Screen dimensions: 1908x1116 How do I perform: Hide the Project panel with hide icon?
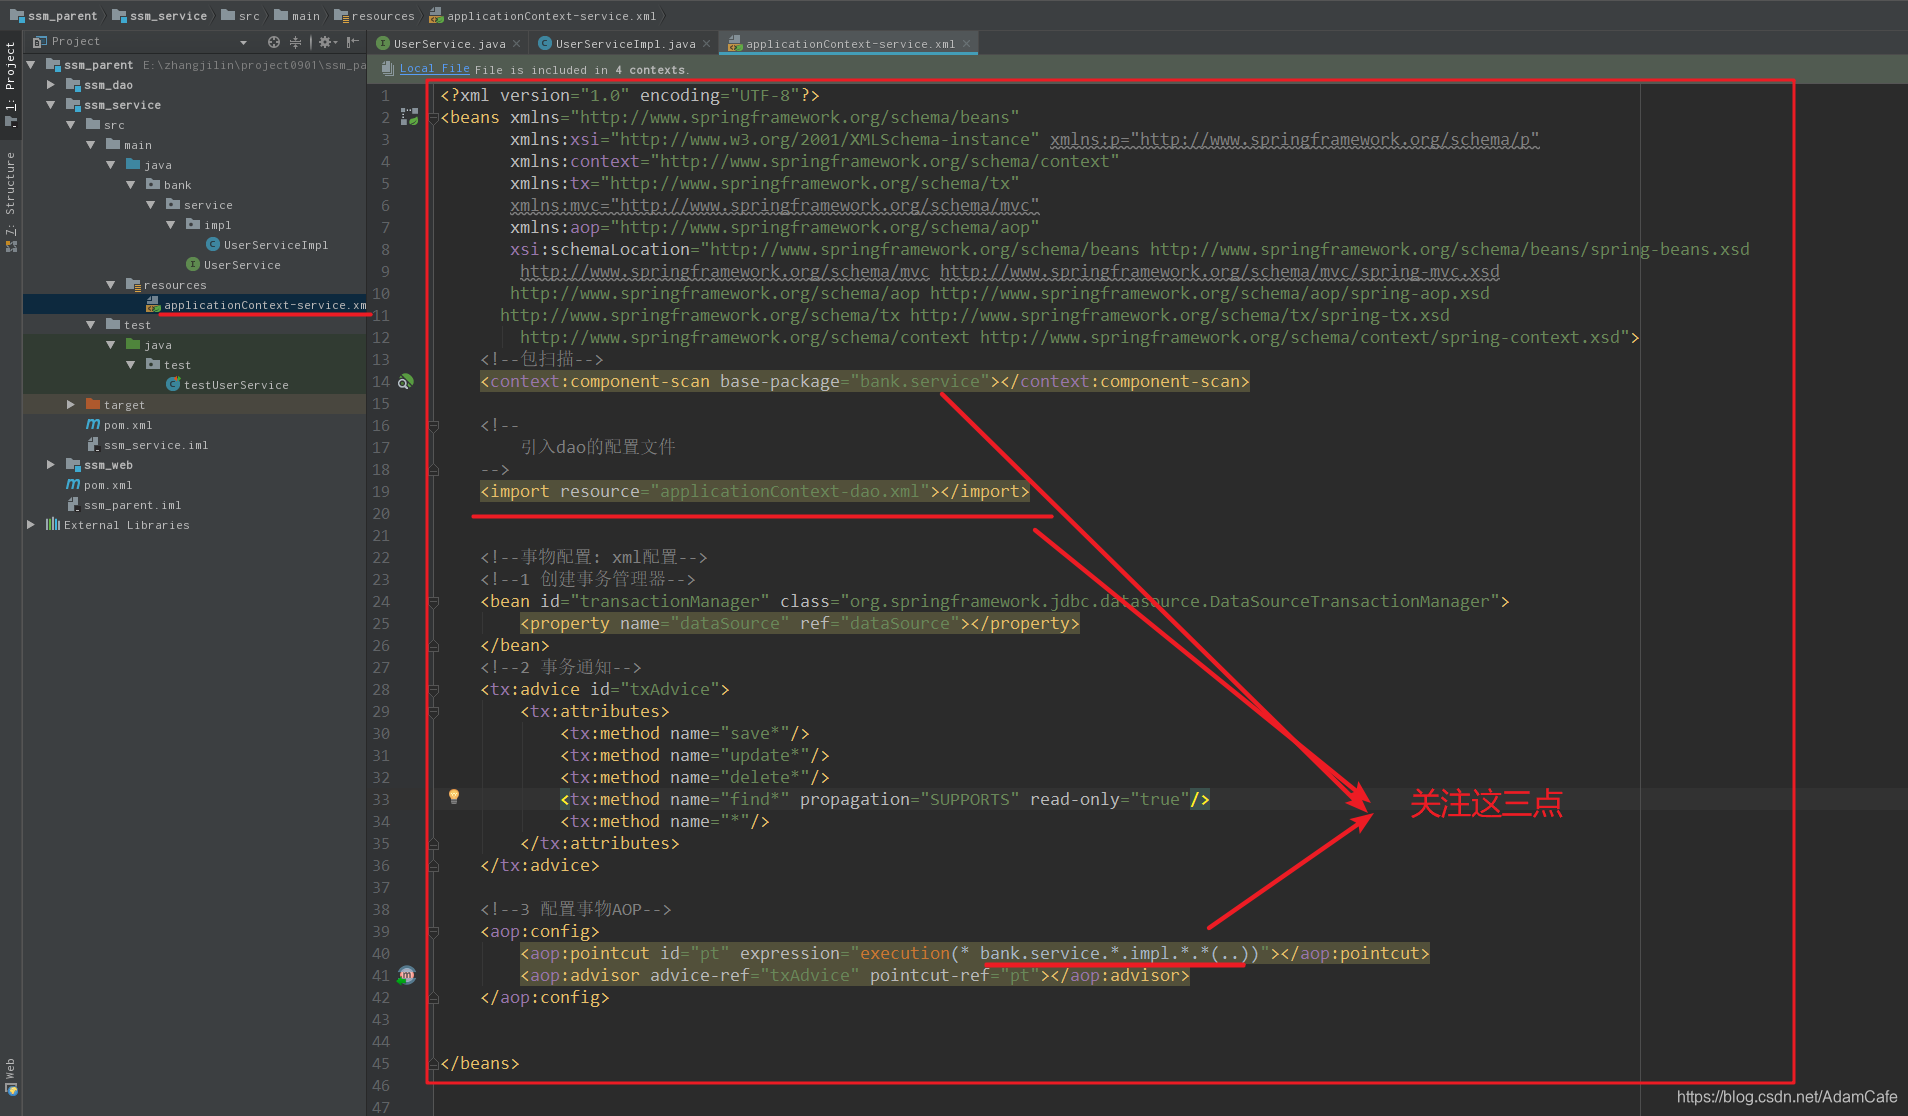click(352, 42)
